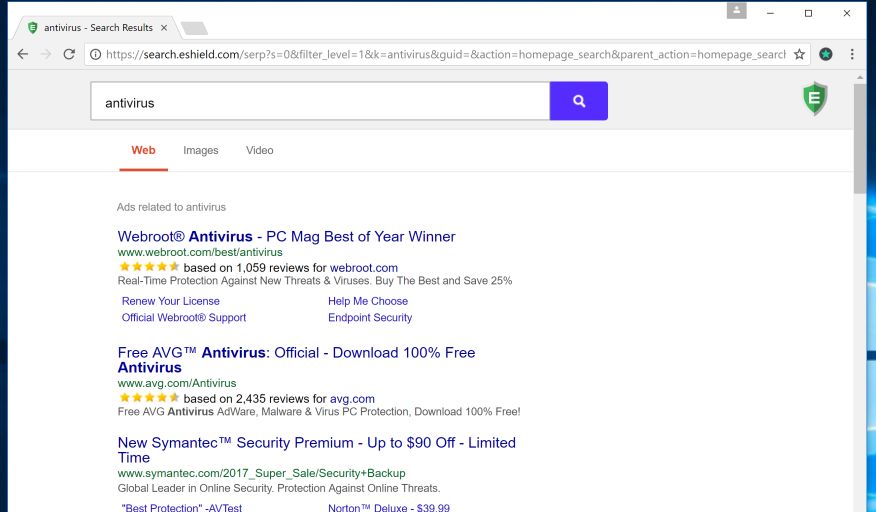The height and width of the screenshot is (512, 876).
Task: Select the antivirus - Search Results tab
Action: click(97, 27)
